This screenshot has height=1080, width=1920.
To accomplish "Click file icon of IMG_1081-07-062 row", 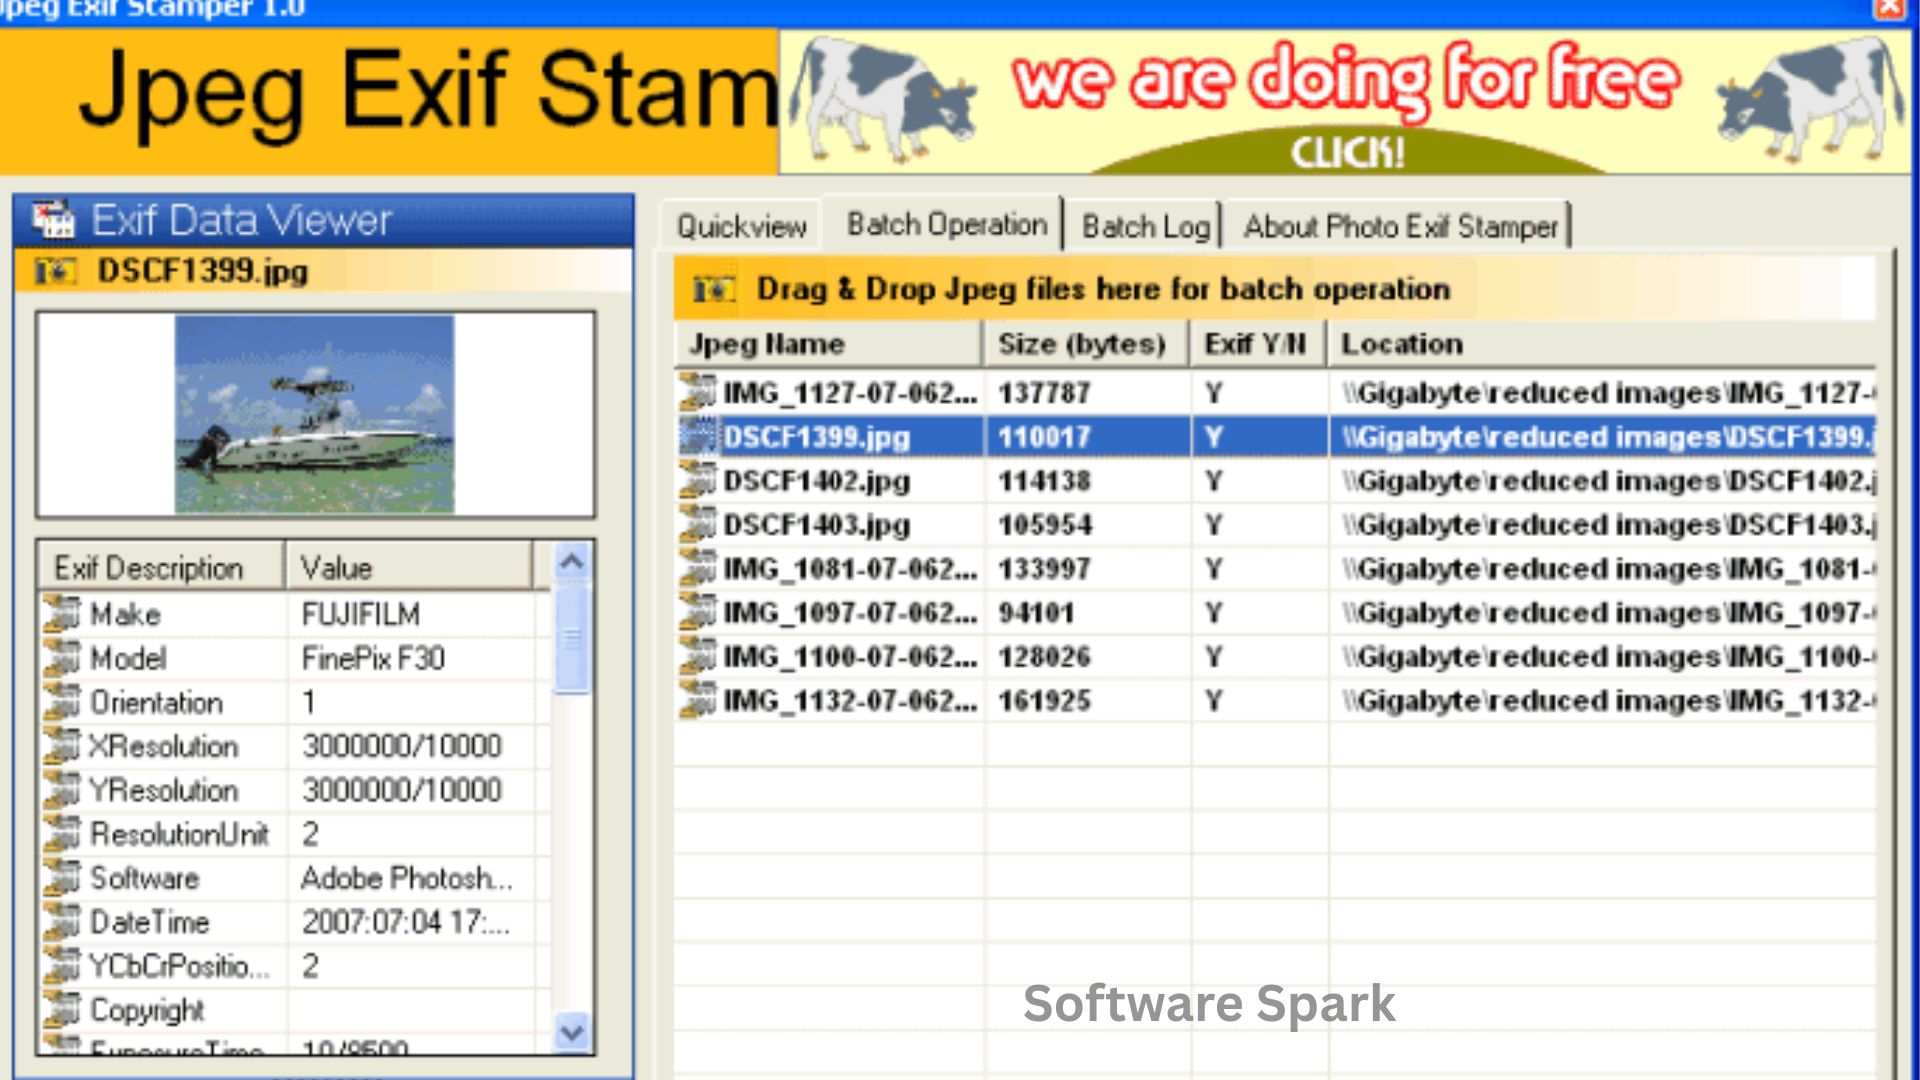I will (698, 568).
